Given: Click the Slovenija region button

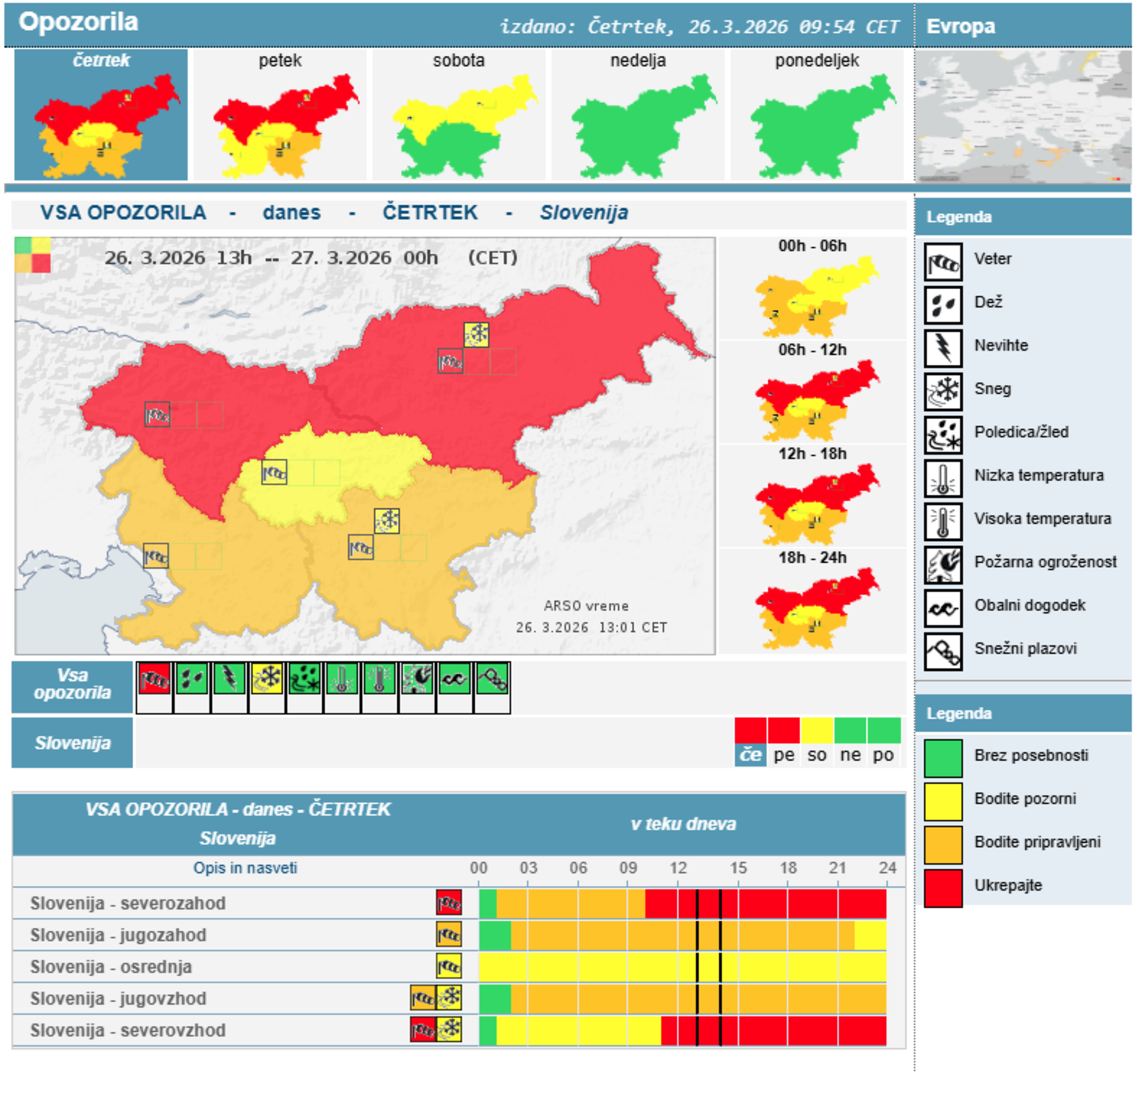Looking at the screenshot, I should 72,743.
